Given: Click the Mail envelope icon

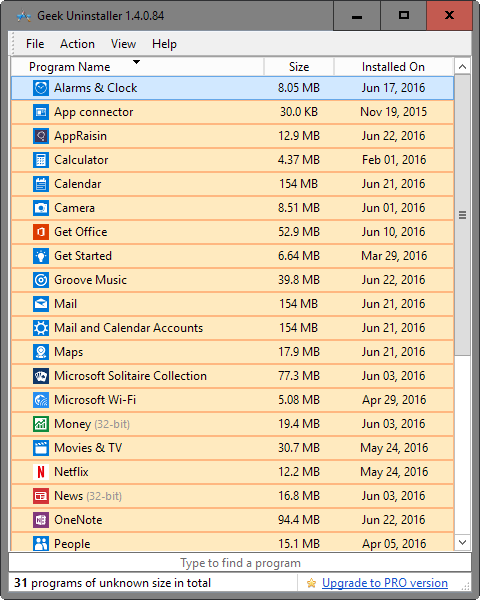Looking at the screenshot, I should pos(41,304).
